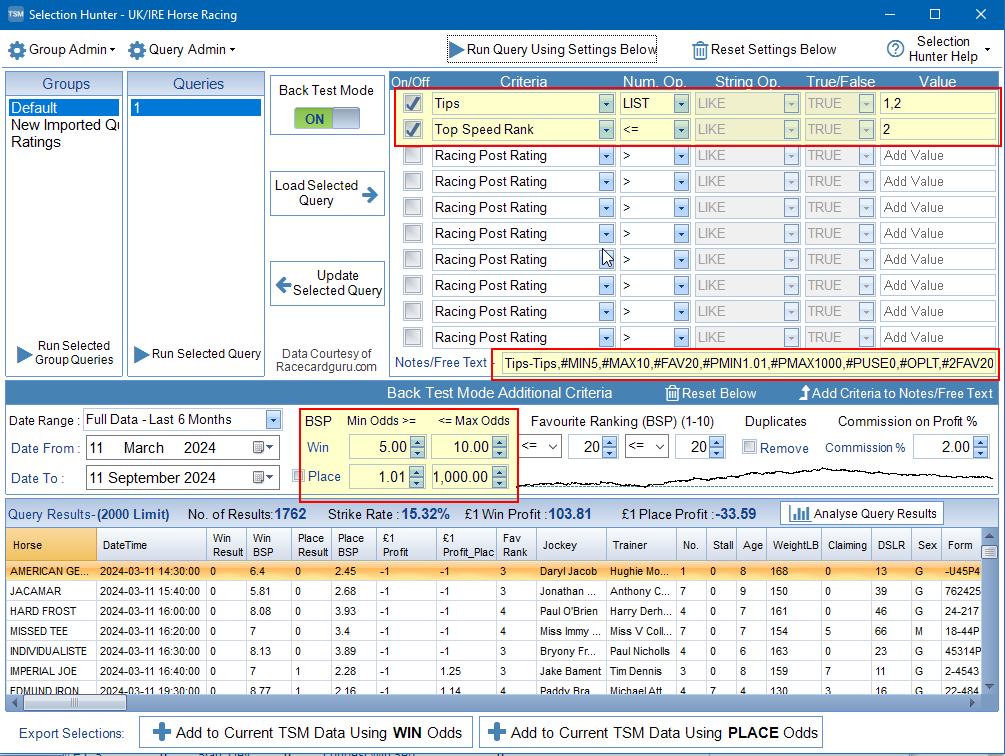Click the Tips value field
Image resolution: width=1005 pixels, height=756 pixels.
(x=938, y=103)
